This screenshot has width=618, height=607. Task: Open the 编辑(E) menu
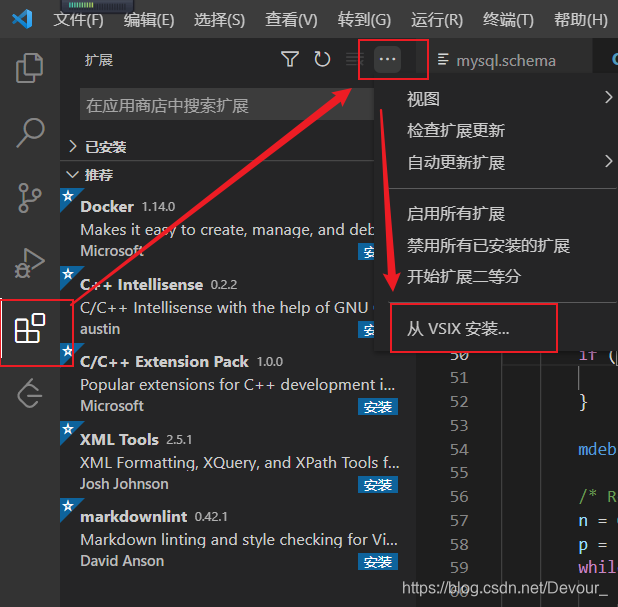(x=149, y=19)
